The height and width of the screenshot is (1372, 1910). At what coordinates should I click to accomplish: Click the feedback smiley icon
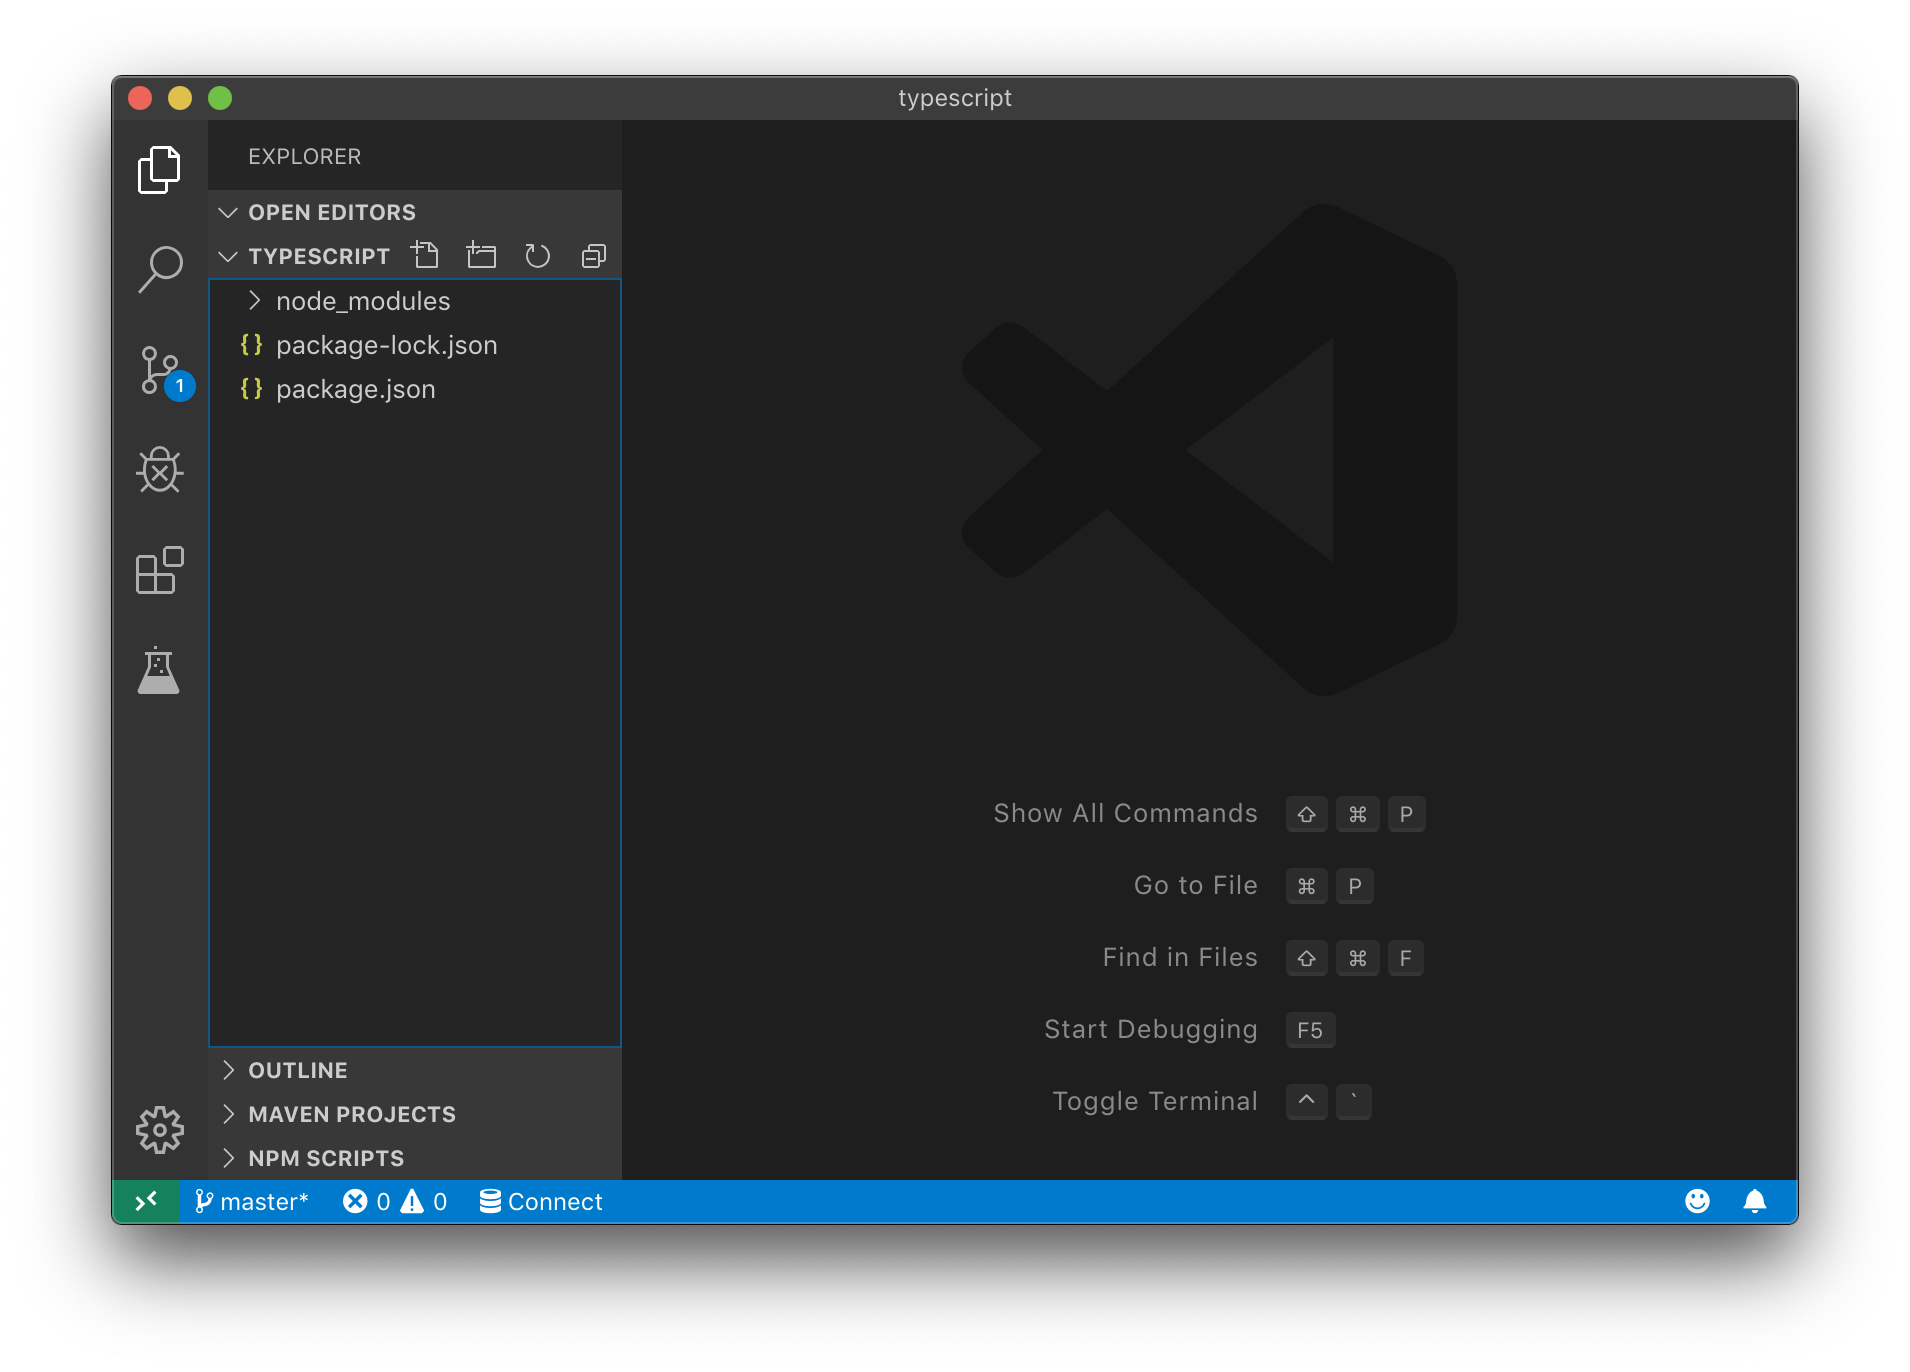1697,1201
